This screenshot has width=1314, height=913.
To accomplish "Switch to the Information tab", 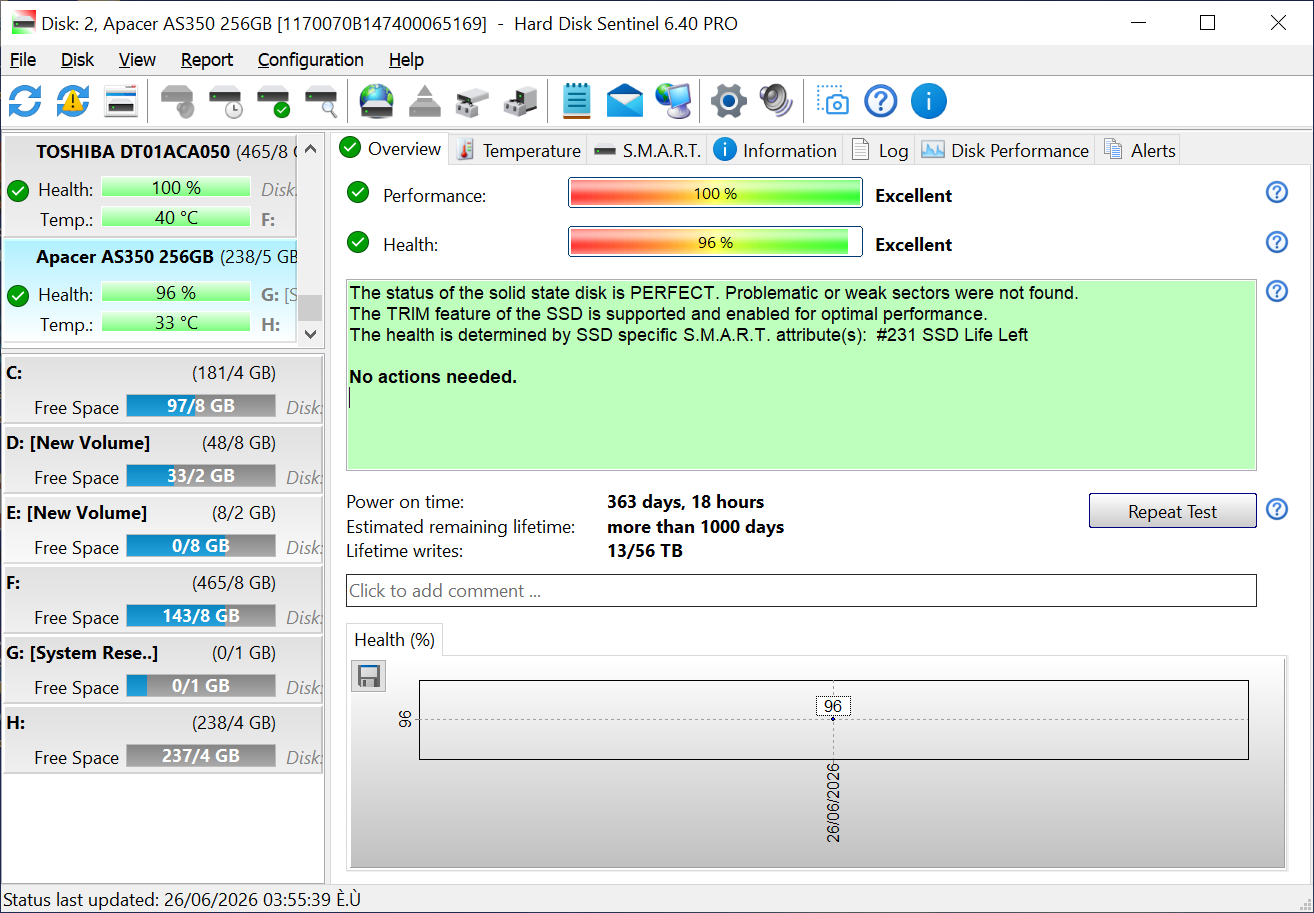I will (x=775, y=150).
